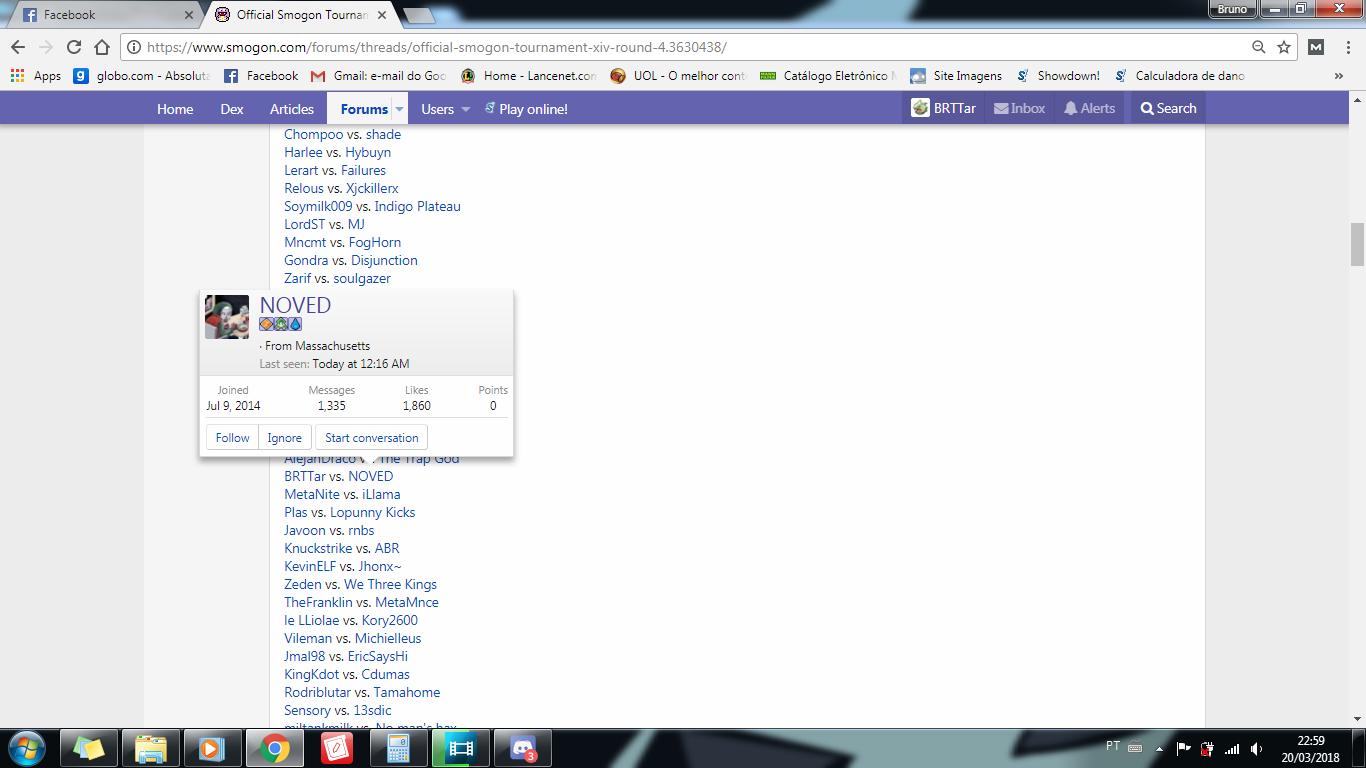This screenshot has height=768, width=1366.
Task: Open the Alerts bell in forum navbar
Action: pyautogui.click(x=1089, y=109)
